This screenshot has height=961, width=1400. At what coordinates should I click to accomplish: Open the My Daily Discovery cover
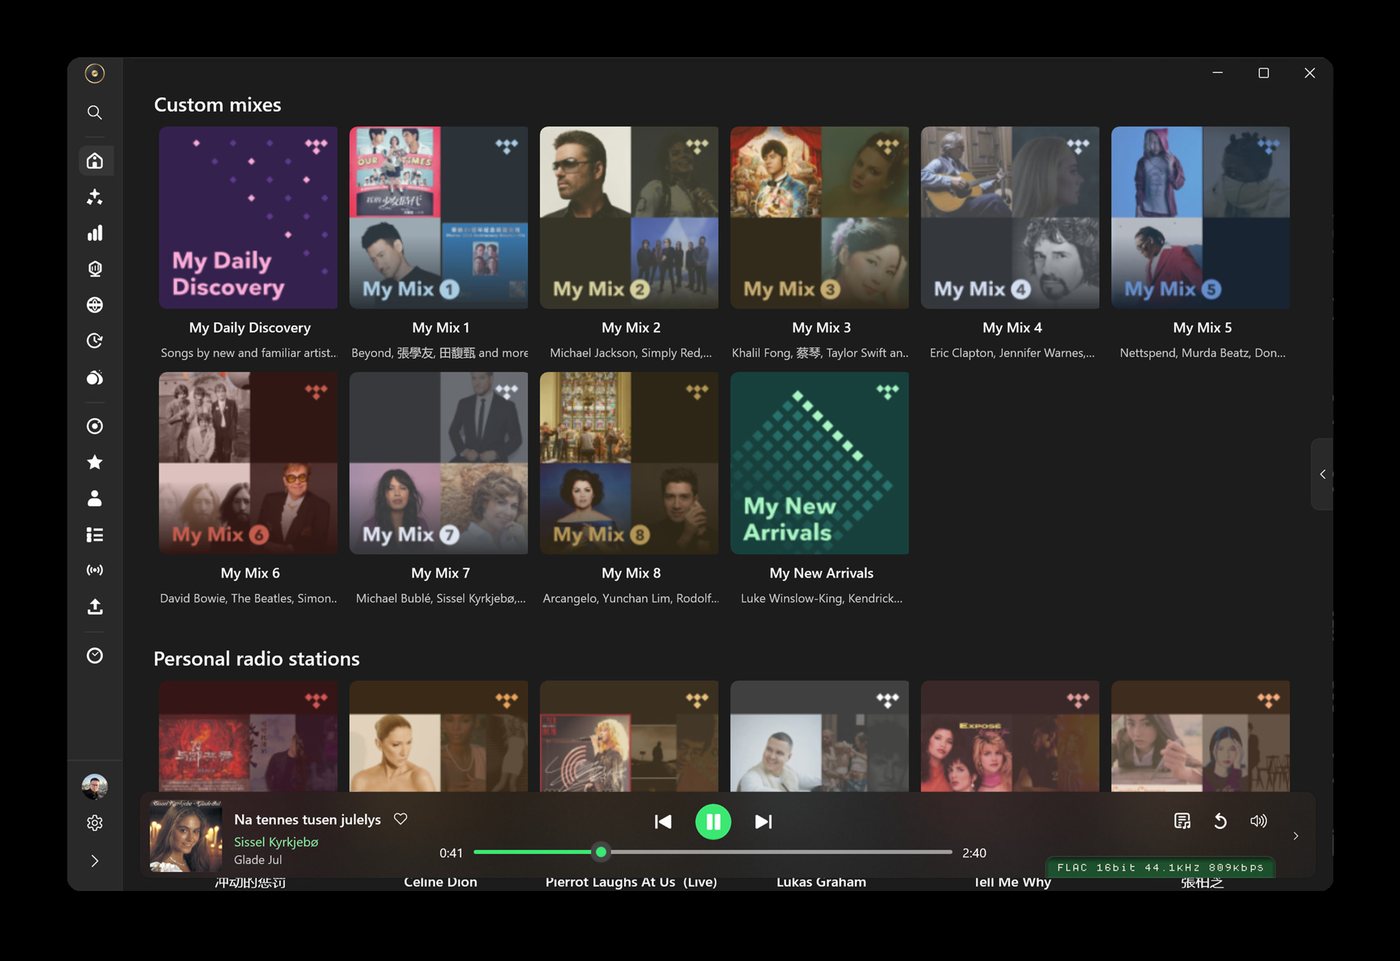click(x=248, y=218)
